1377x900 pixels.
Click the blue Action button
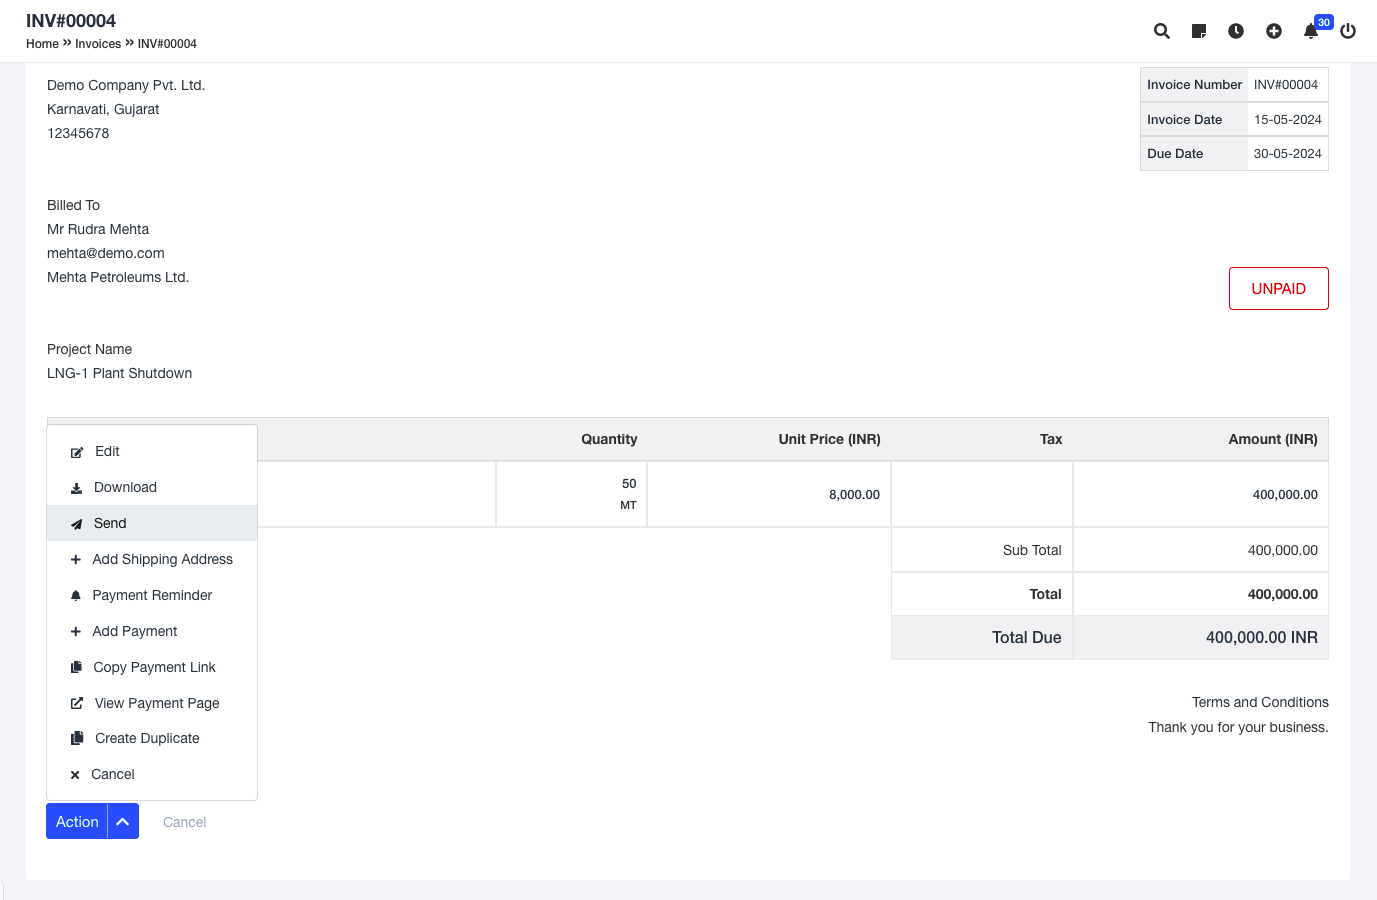point(77,822)
